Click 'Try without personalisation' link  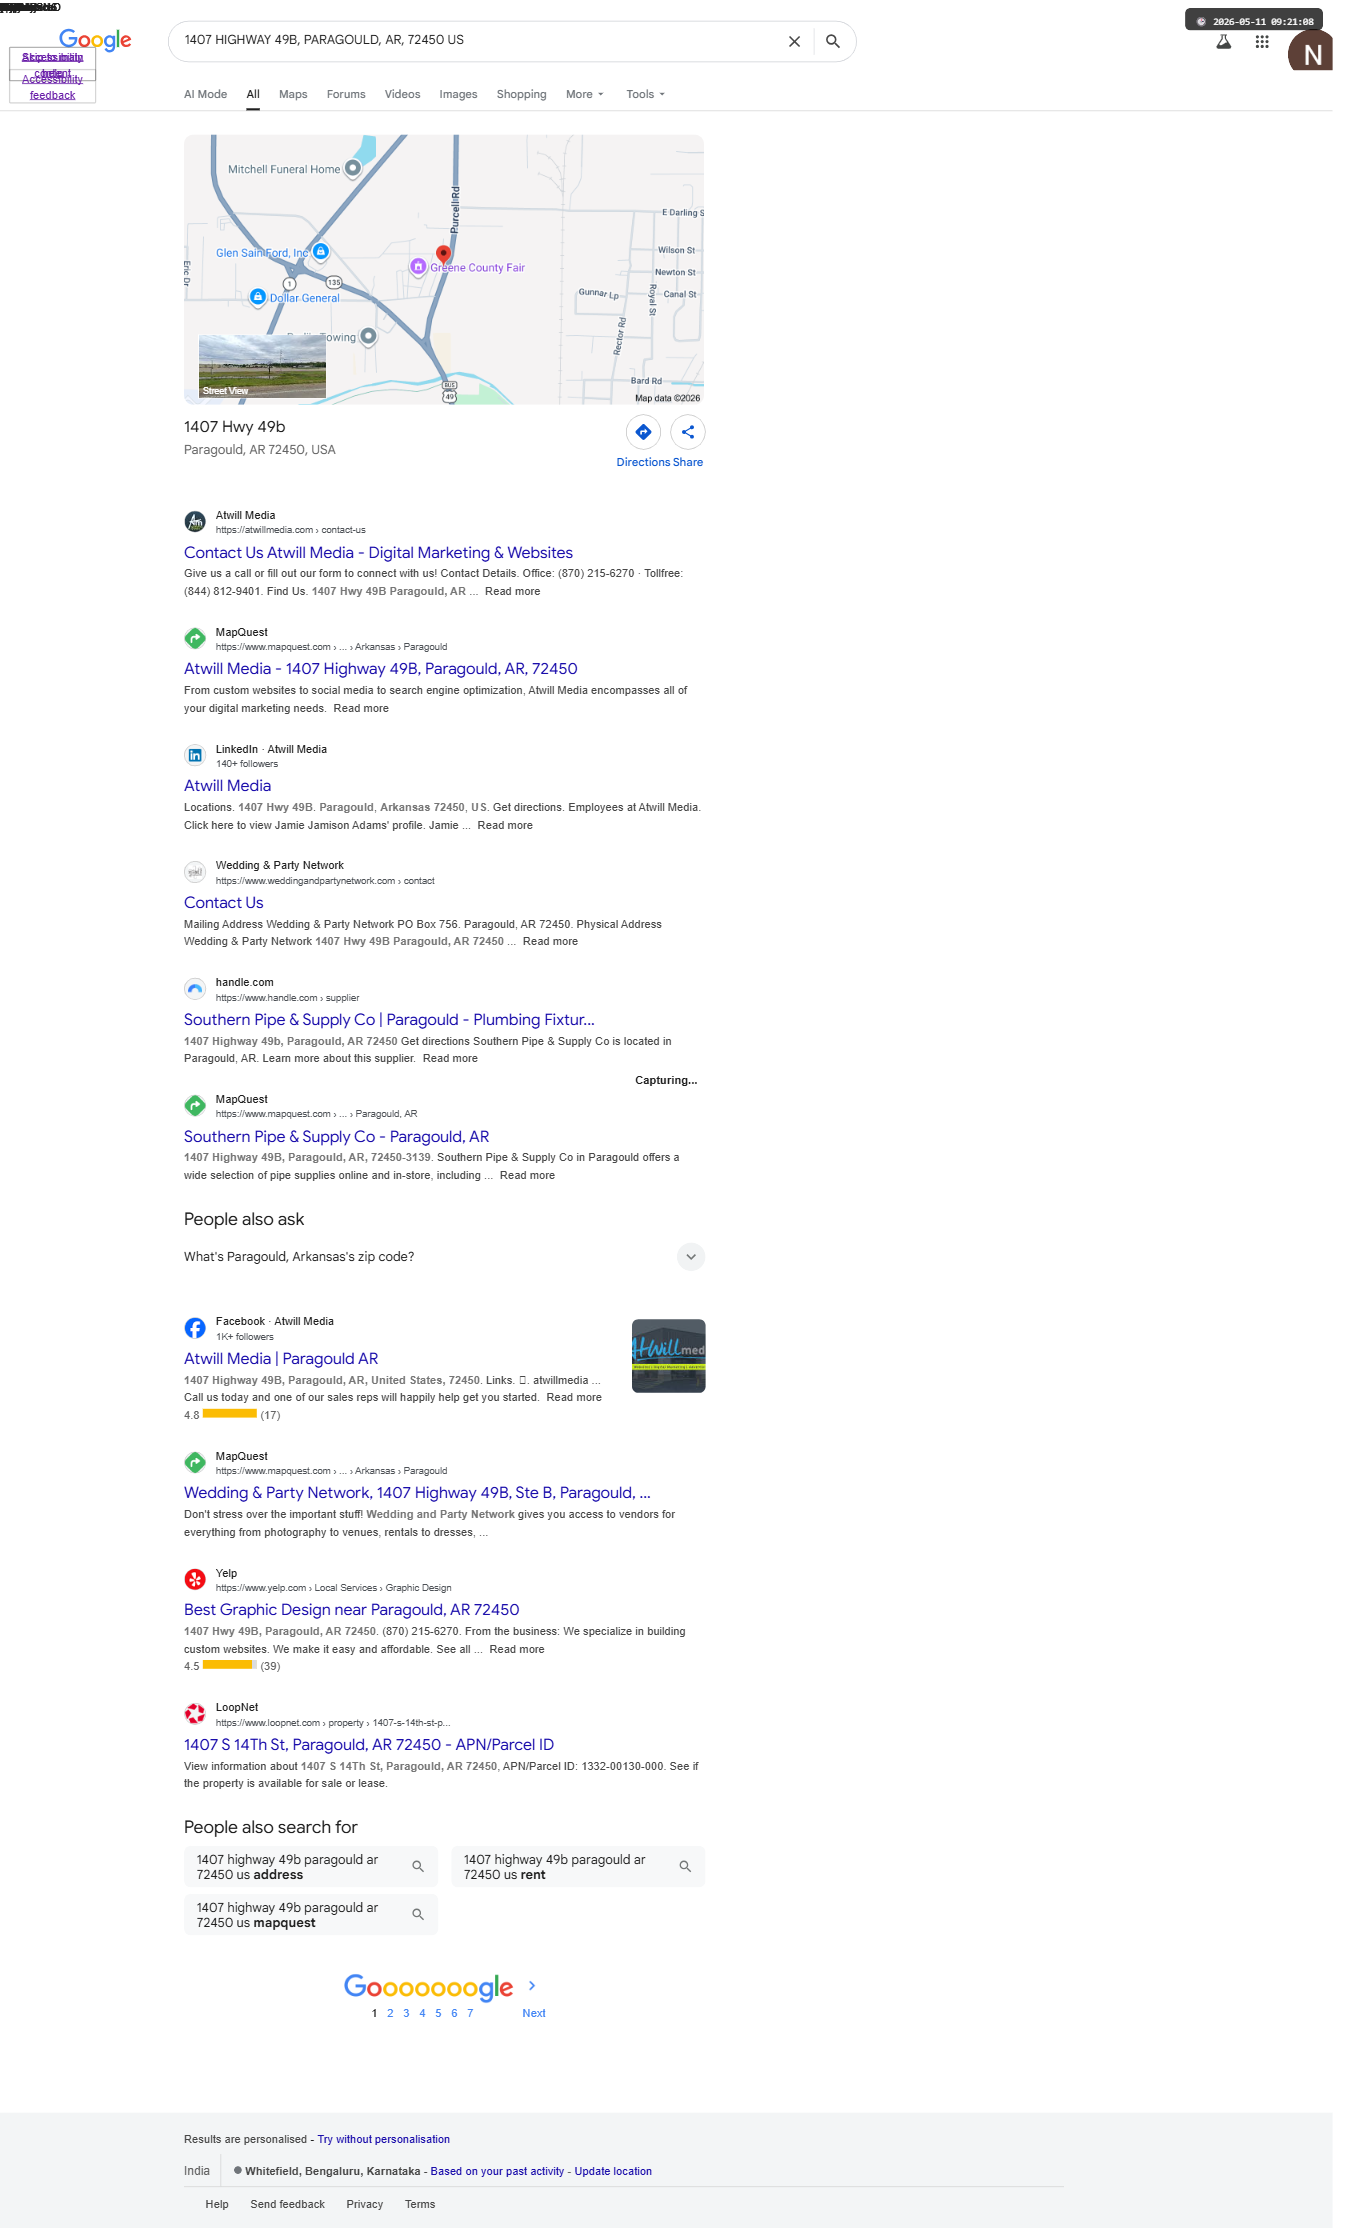[384, 2140]
